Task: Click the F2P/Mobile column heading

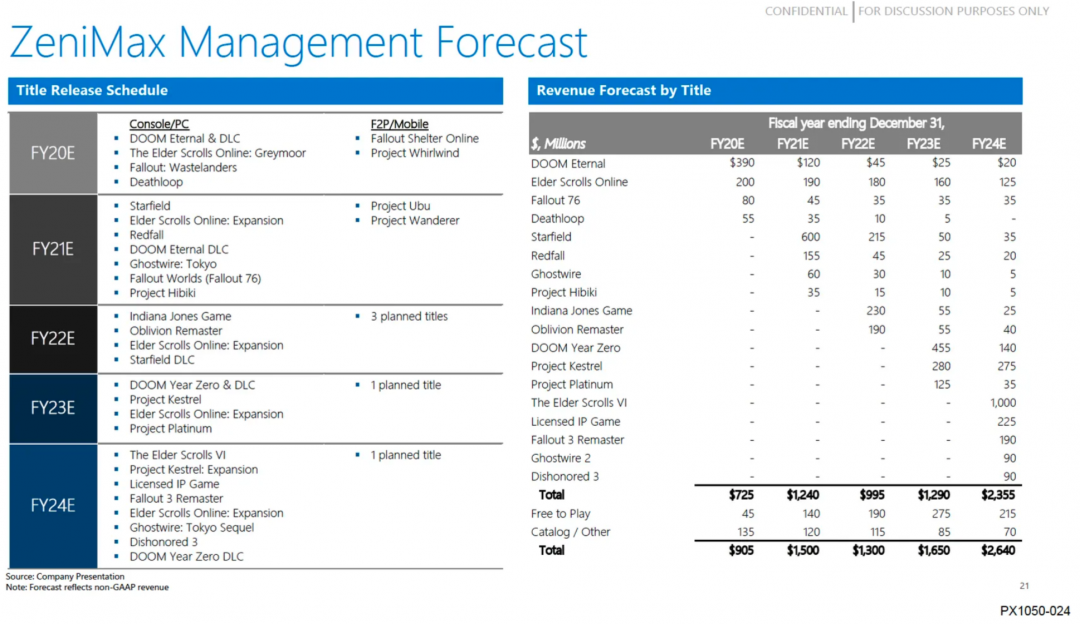Action: (x=399, y=124)
